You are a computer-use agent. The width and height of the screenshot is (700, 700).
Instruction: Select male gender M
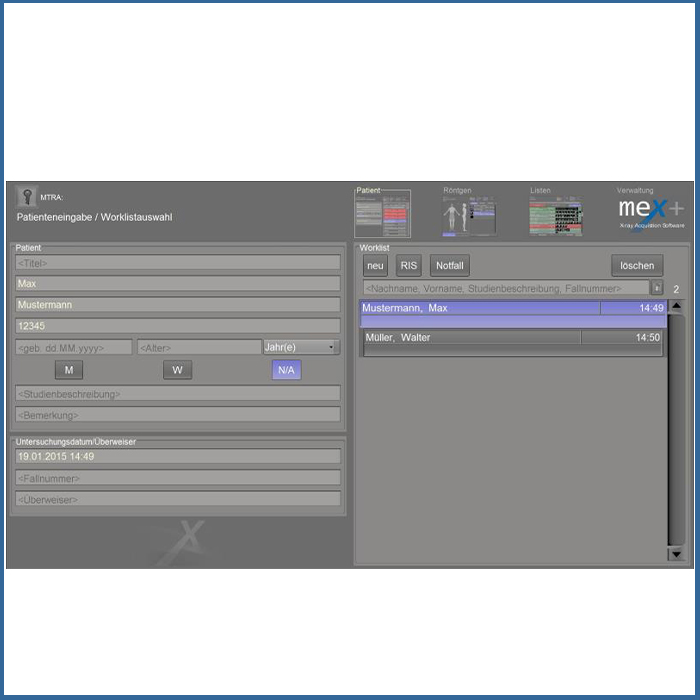tap(68, 370)
